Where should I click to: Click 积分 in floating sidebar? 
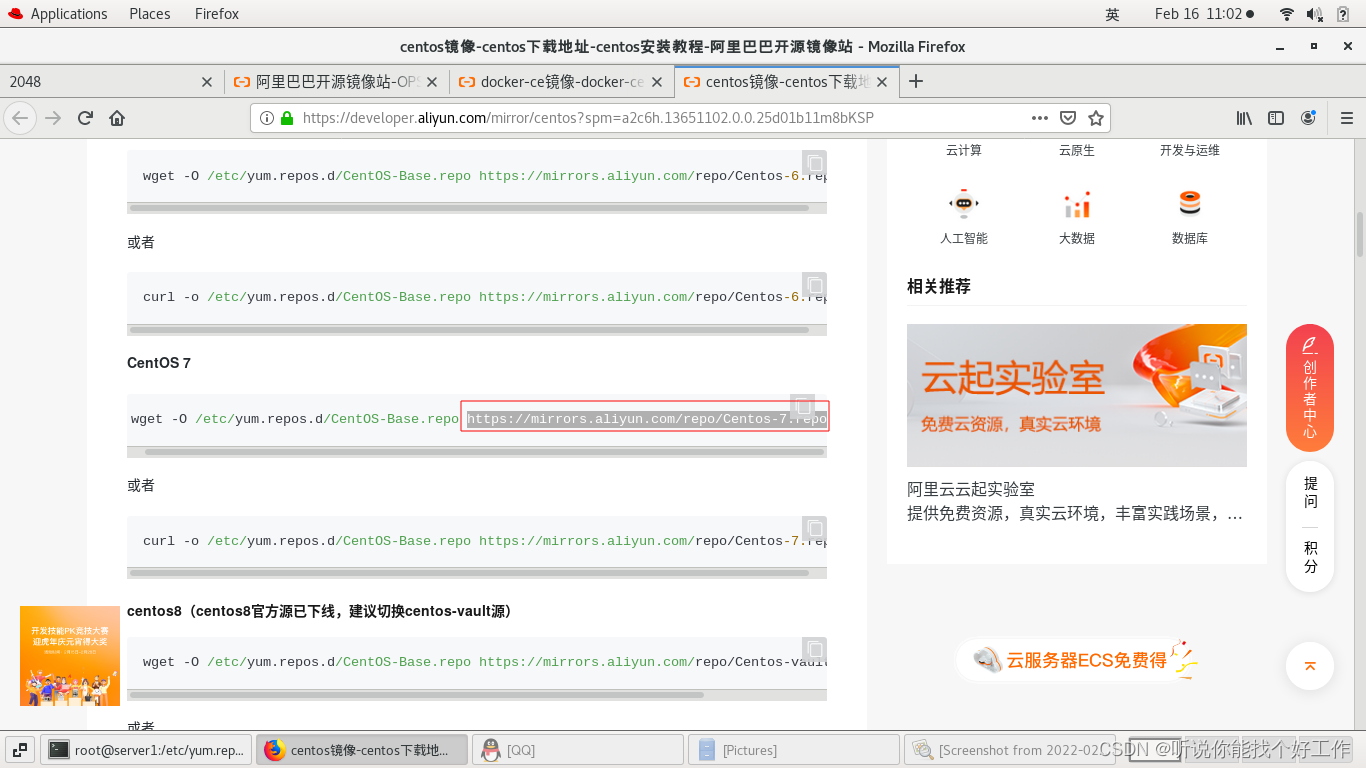(1310, 557)
